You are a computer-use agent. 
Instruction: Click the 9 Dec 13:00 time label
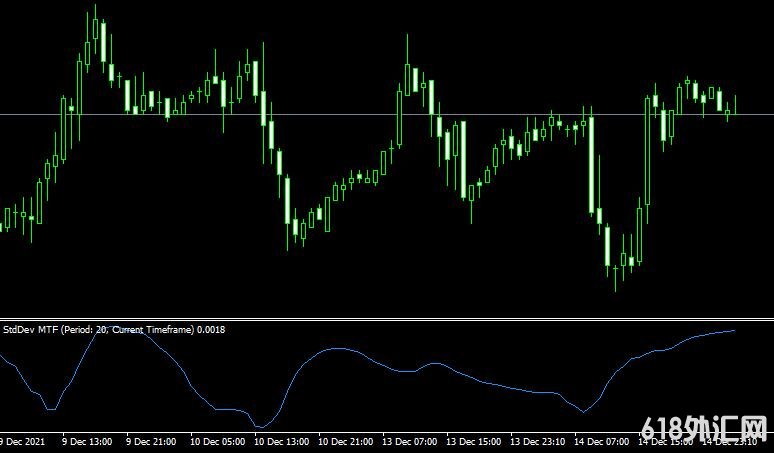[x=87, y=441]
